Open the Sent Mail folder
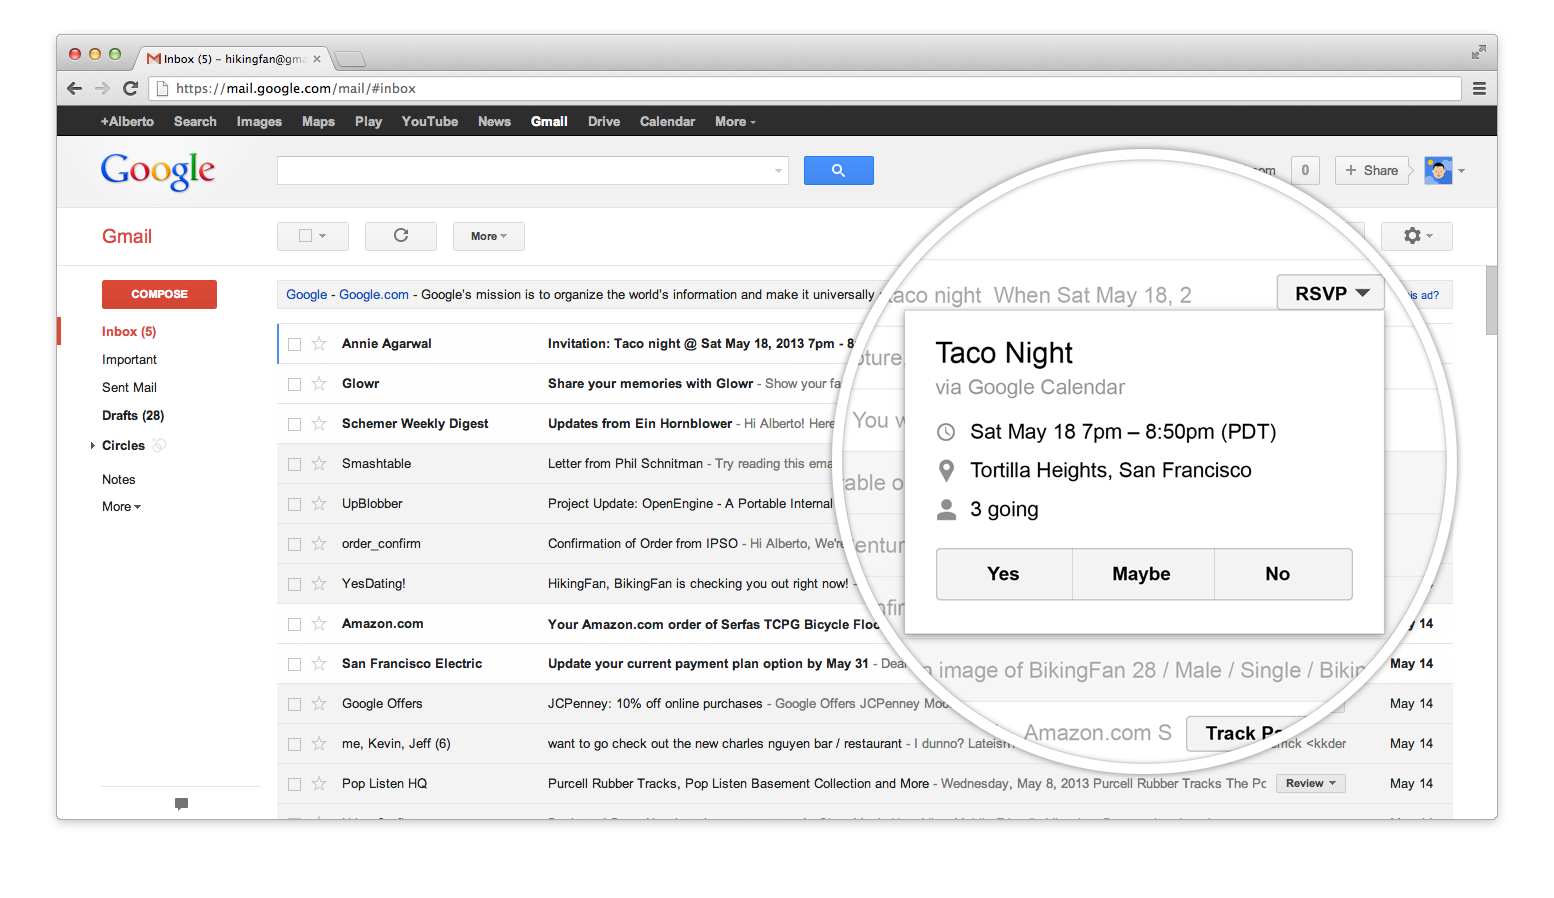 129,388
